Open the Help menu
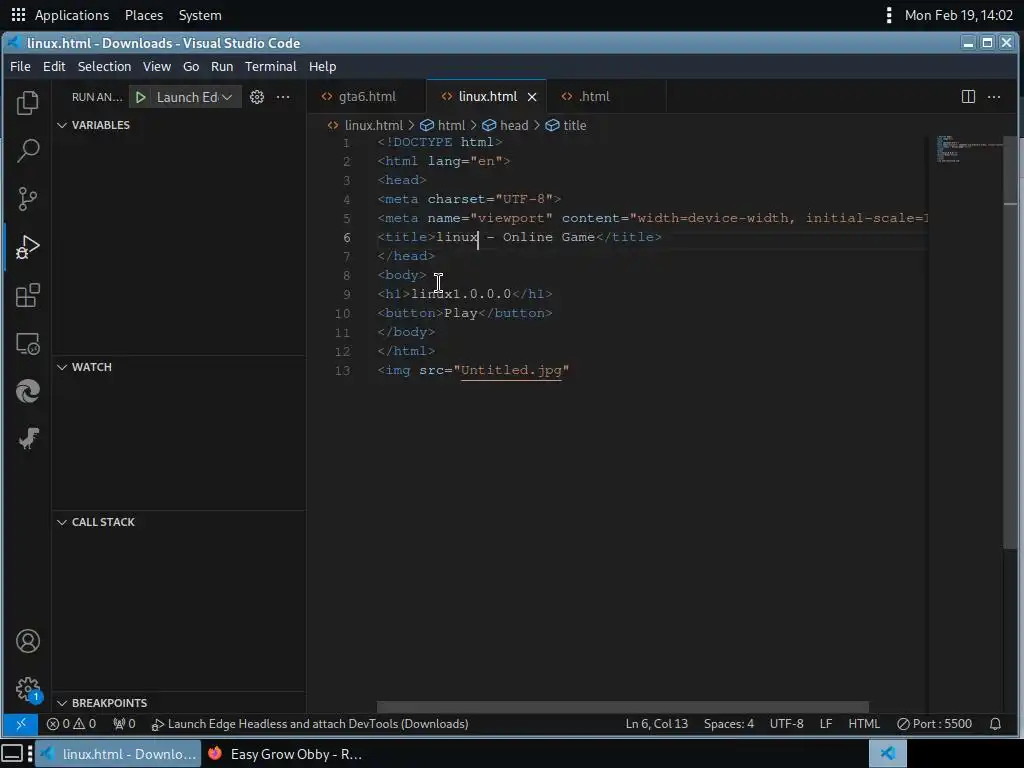 (x=323, y=67)
